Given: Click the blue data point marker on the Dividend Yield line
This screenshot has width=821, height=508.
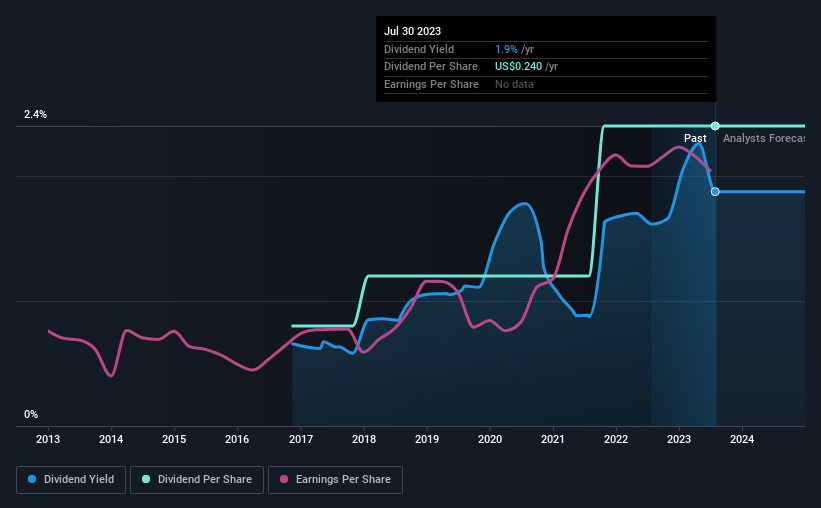Looking at the screenshot, I should [715, 191].
